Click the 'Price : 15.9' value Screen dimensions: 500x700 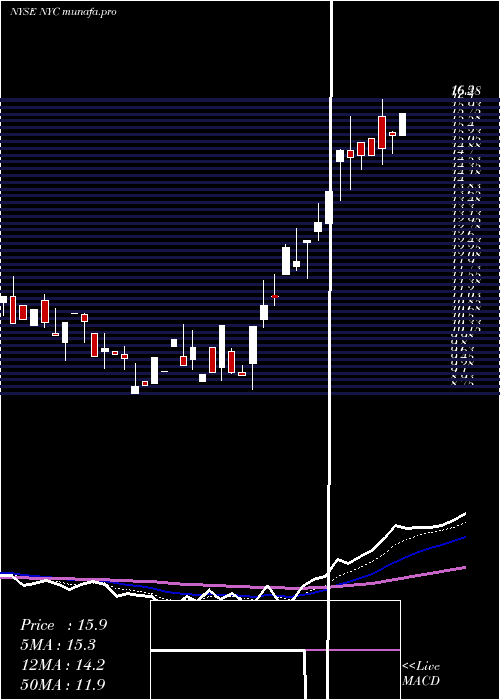[63, 625]
